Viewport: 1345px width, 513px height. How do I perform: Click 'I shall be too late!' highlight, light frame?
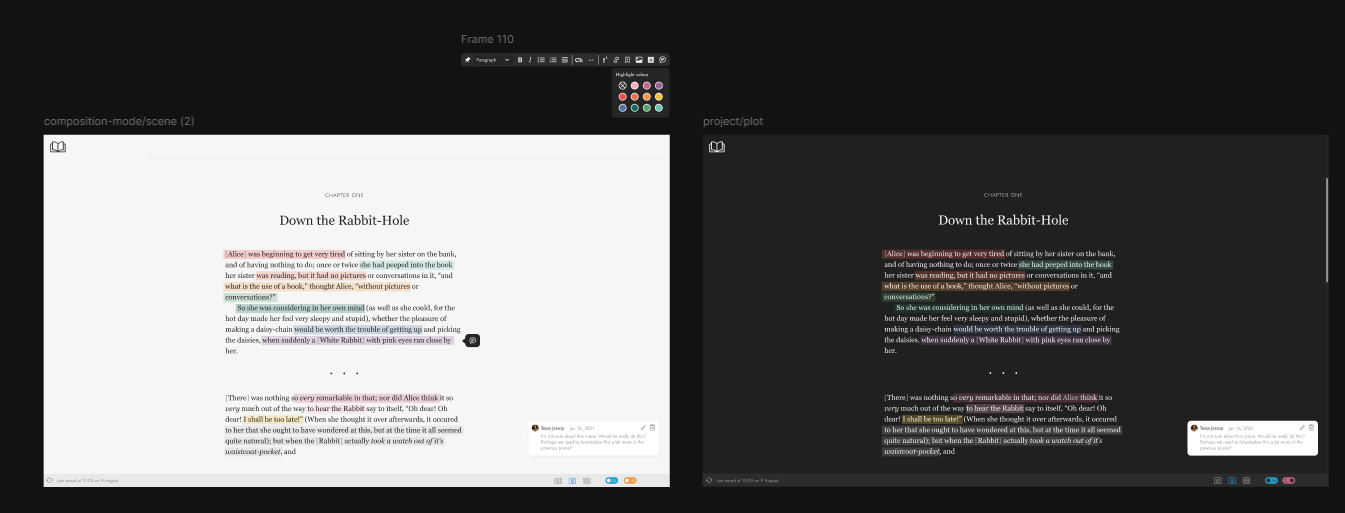(273, 419)
